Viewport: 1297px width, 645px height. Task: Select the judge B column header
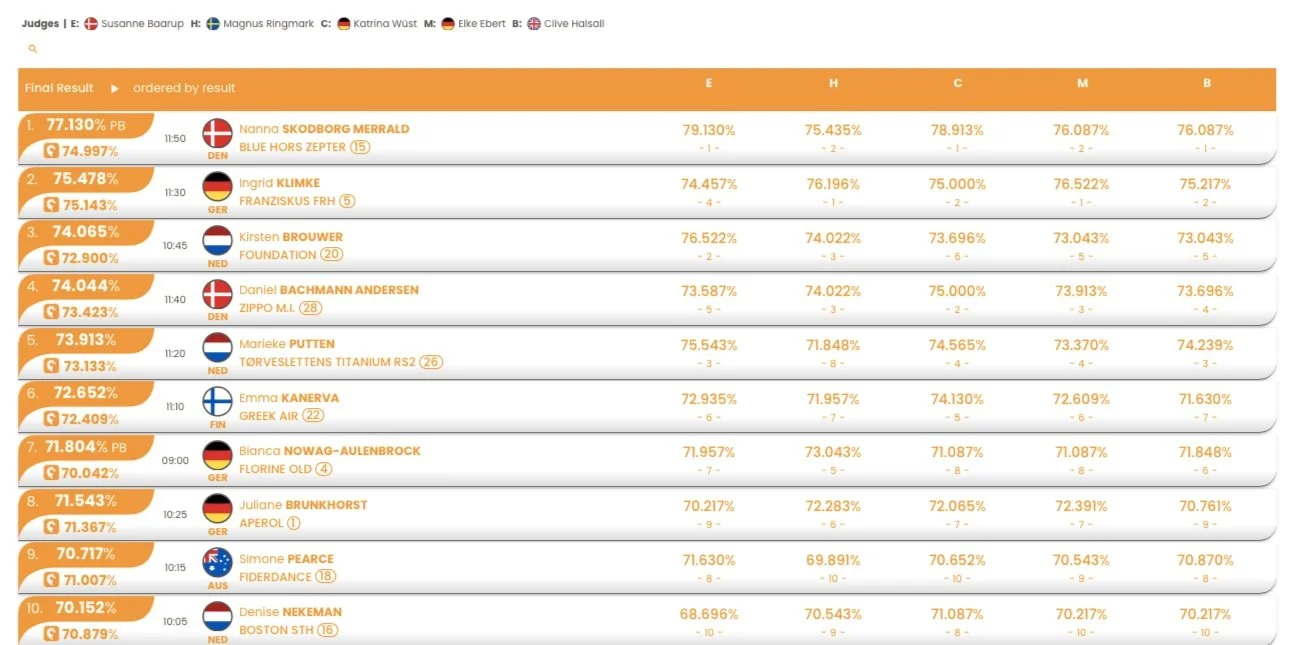coord(1207,83)
